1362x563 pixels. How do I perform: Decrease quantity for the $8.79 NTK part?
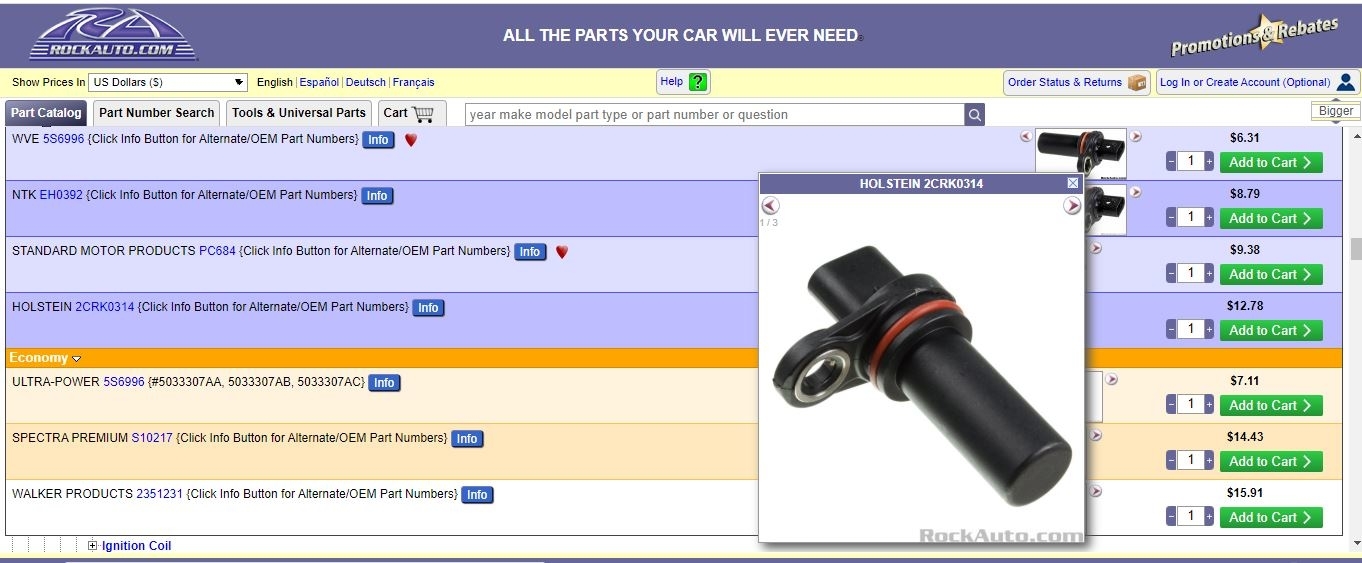1172,218
